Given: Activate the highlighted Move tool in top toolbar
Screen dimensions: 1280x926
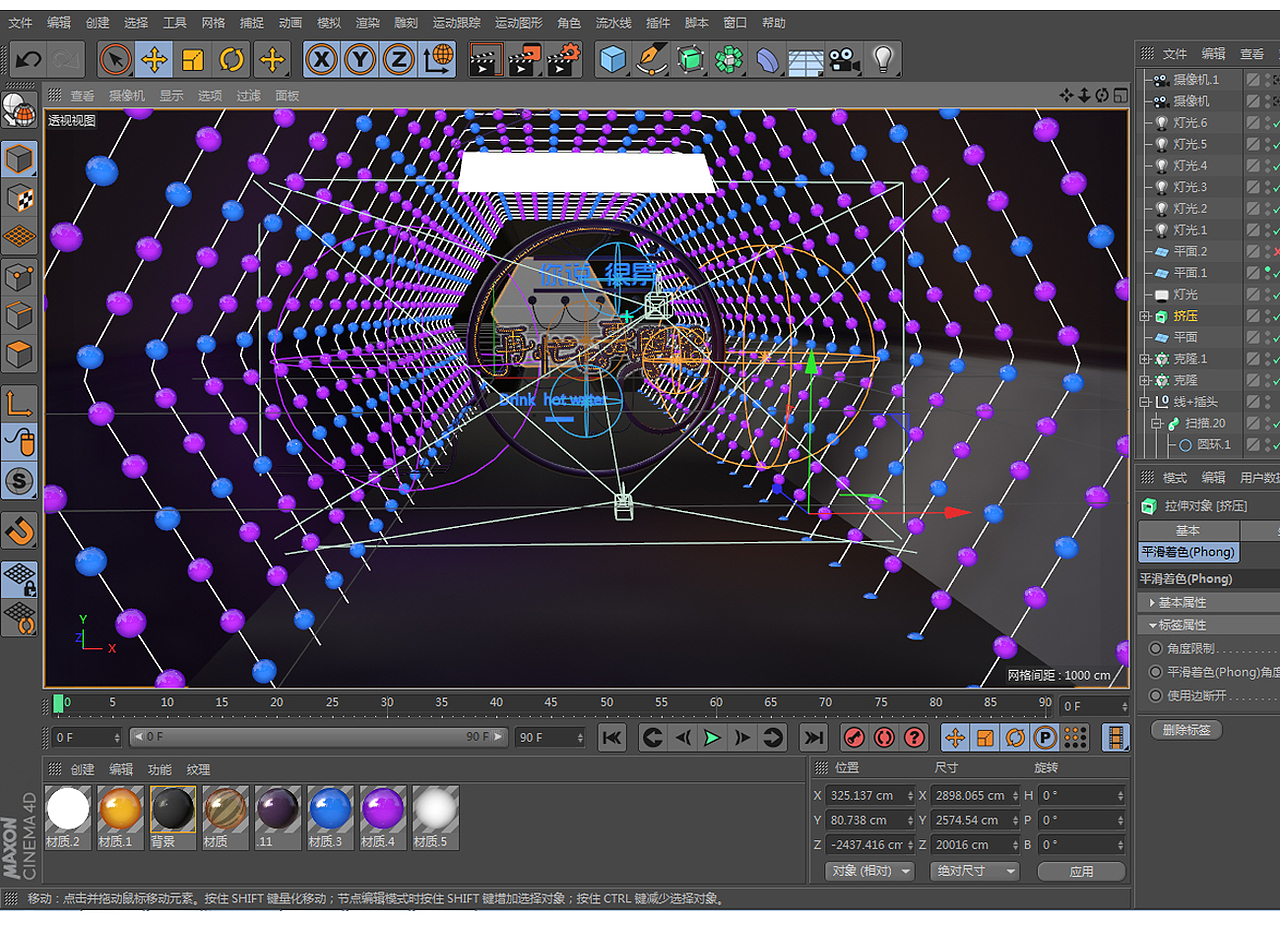Looking at the screenshot, I should pyautogui.click(x=154, y=60).
